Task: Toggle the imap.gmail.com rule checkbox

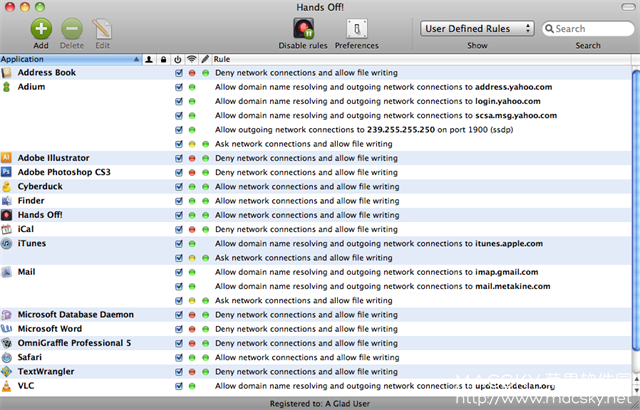Action: (178, 273)
